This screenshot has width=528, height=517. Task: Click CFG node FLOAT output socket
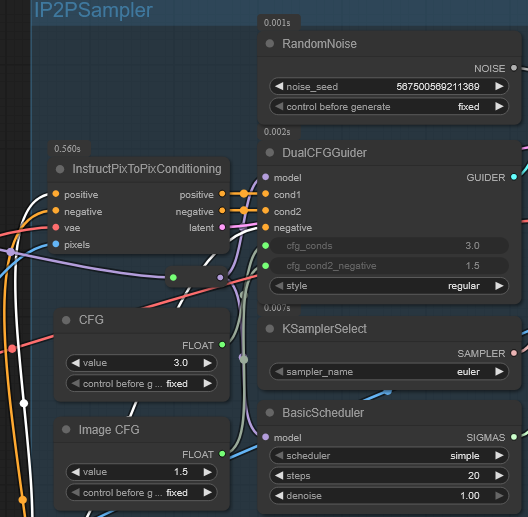[222, 345]
